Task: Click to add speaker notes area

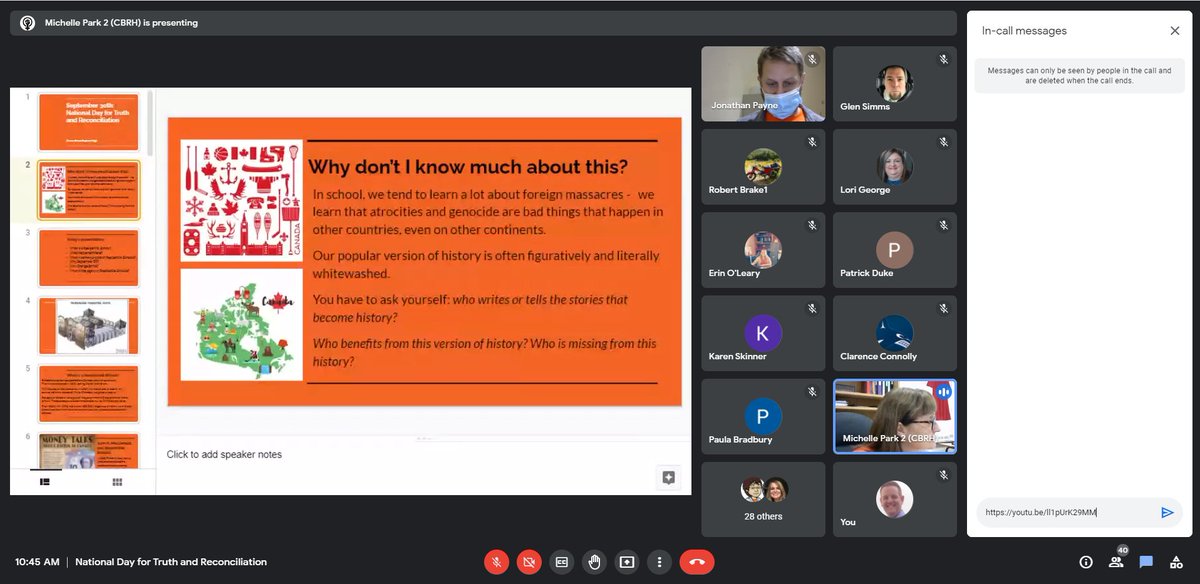Action: (224, 454)
